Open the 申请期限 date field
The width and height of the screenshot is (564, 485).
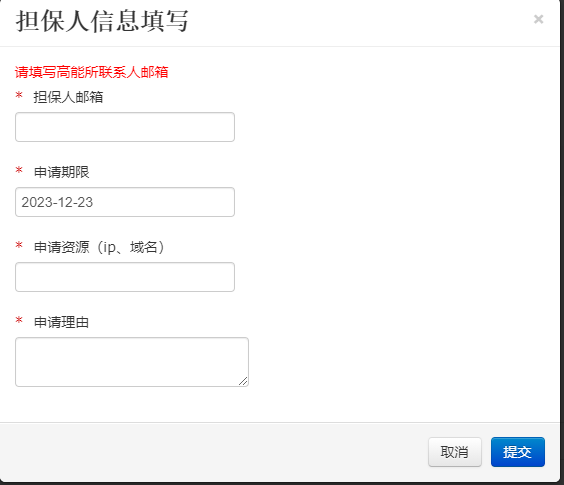point(125,202)
